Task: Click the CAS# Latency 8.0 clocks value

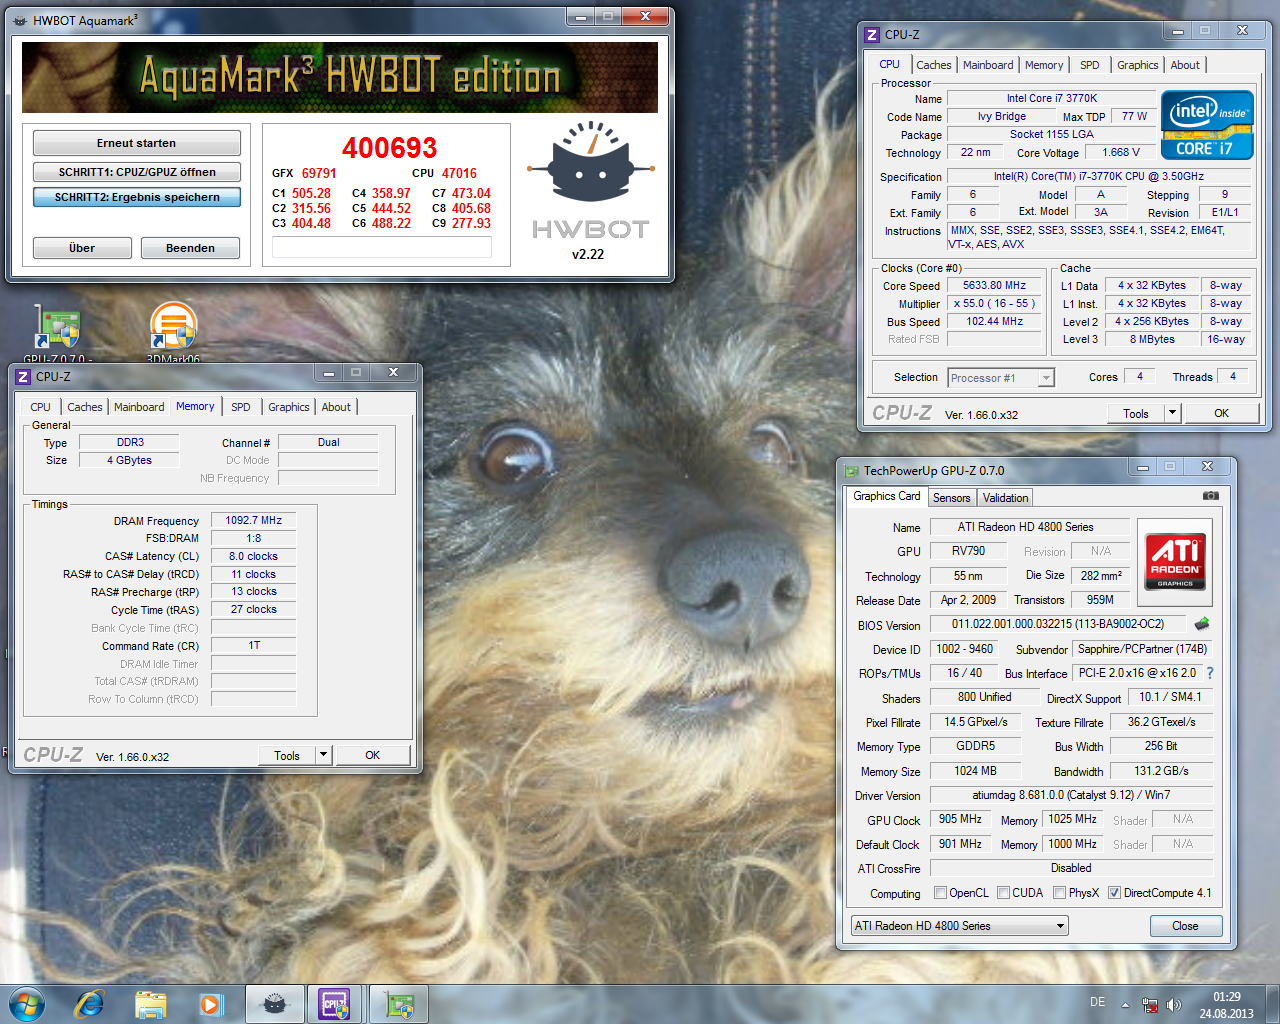Action: coord(253,556)
